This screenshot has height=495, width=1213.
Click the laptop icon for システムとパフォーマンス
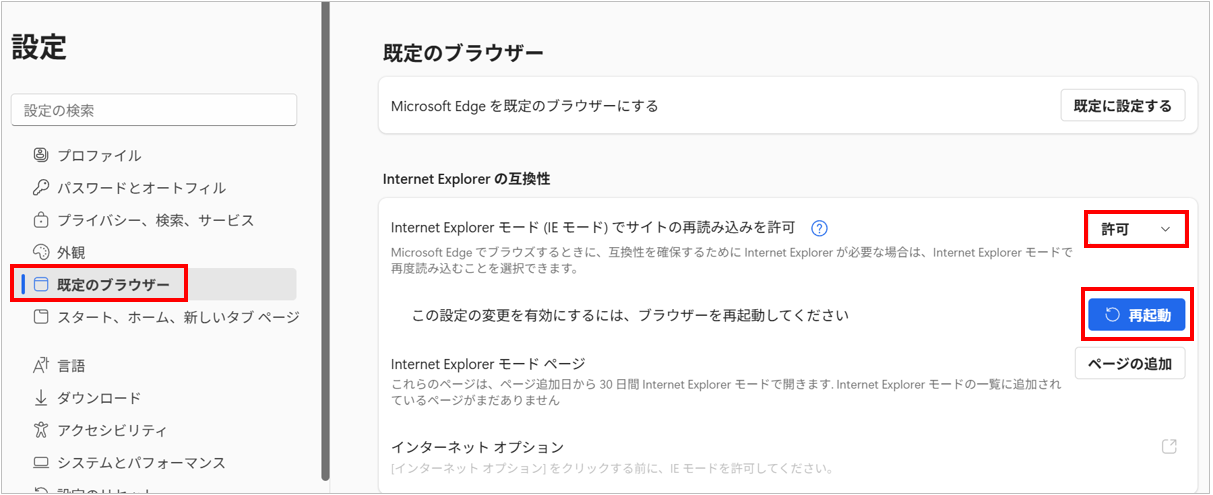pyautogui.click(x=41, y=463)
